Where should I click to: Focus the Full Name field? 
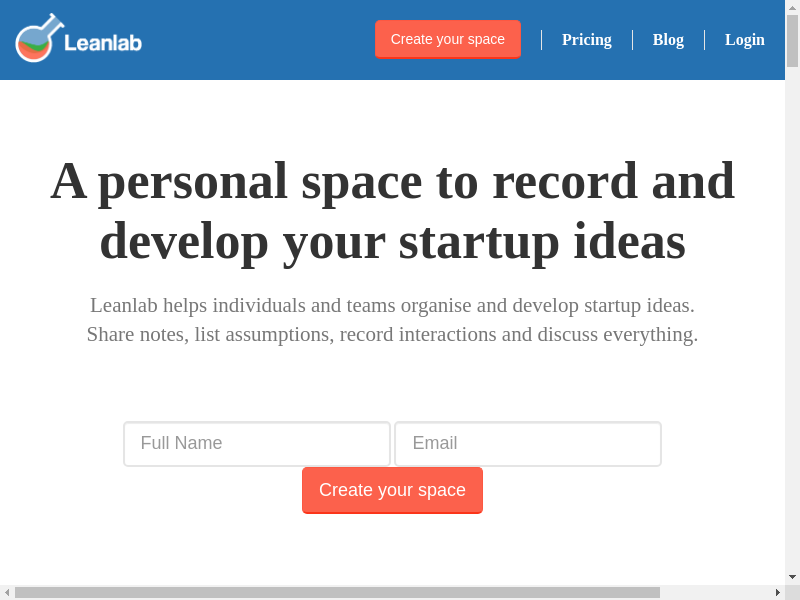[257, 443]
